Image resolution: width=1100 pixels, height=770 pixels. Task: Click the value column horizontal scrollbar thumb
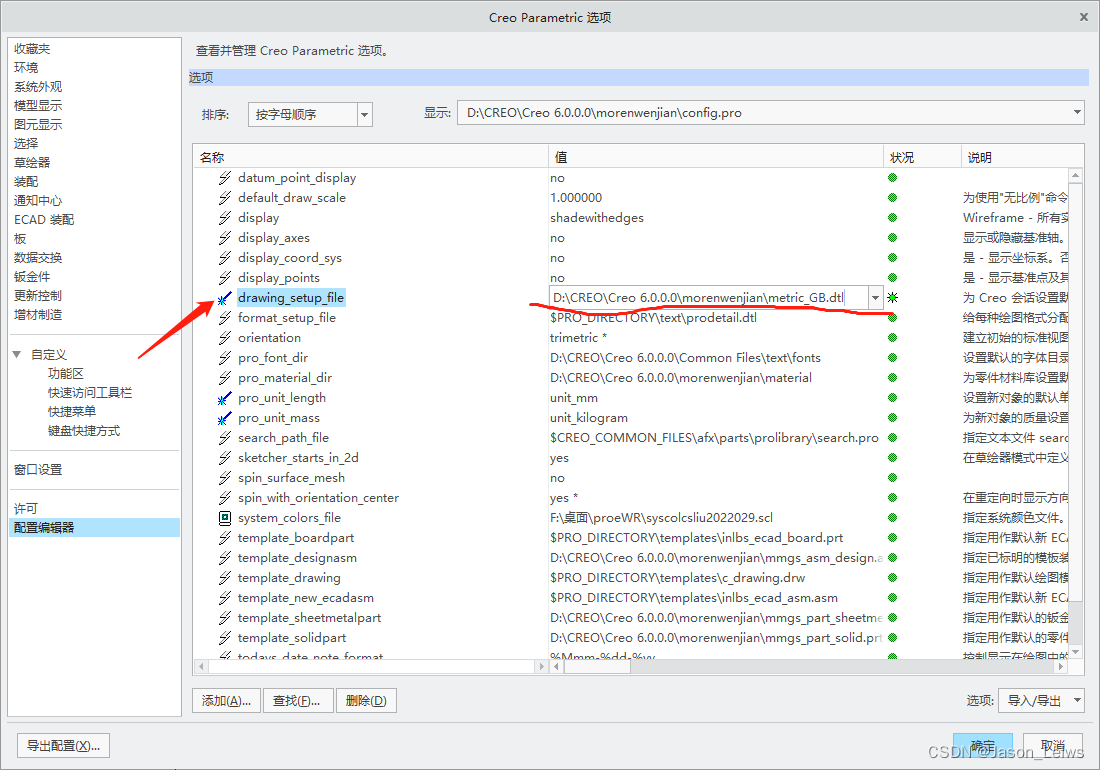(x=598, y=666)
